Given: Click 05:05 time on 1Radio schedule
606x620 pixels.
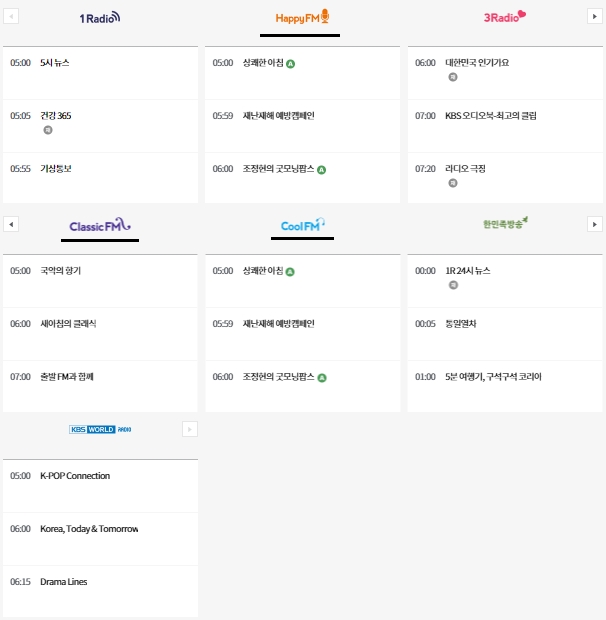Looking at the screenshot, I should 20,116.
